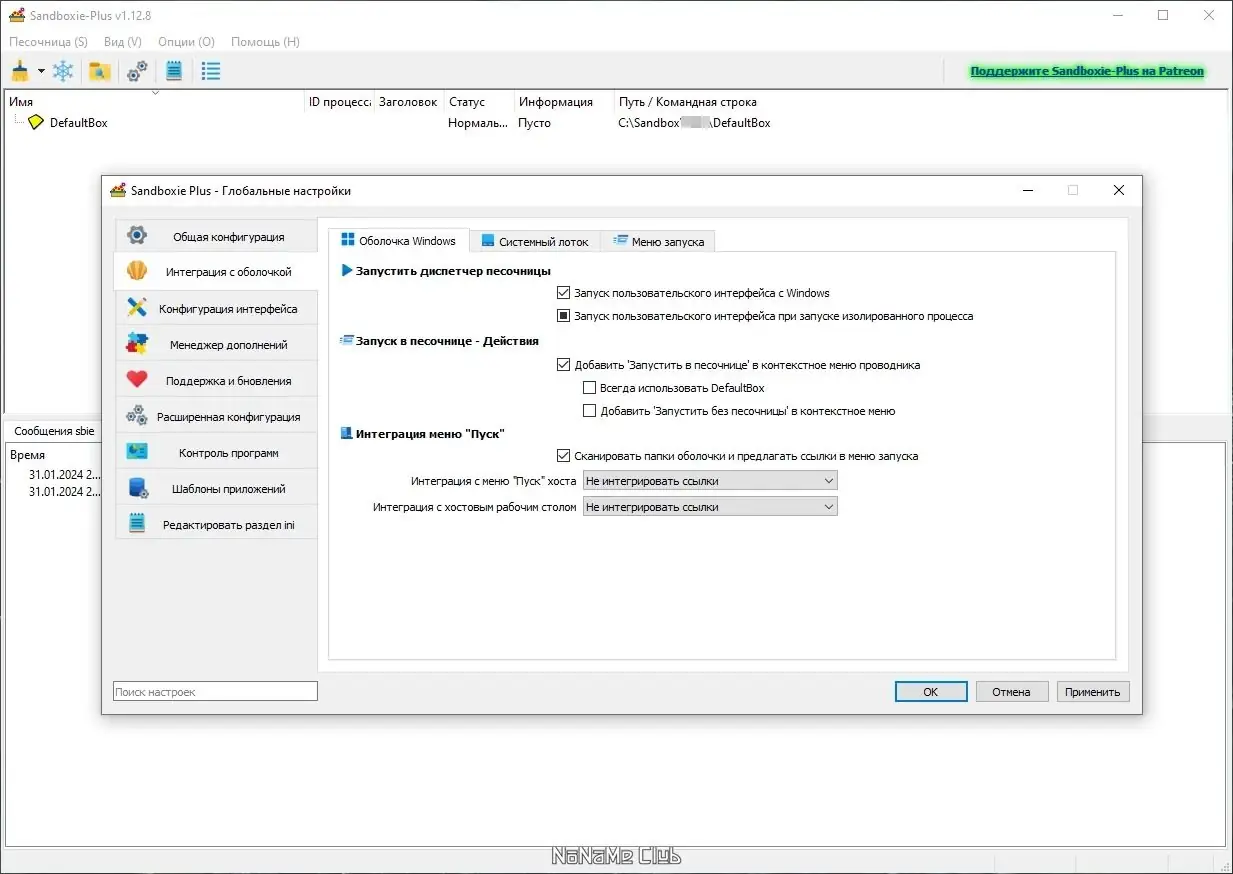
Task: Select notepad icon for Редактировать раздел ini
Action: pos(137,524)
